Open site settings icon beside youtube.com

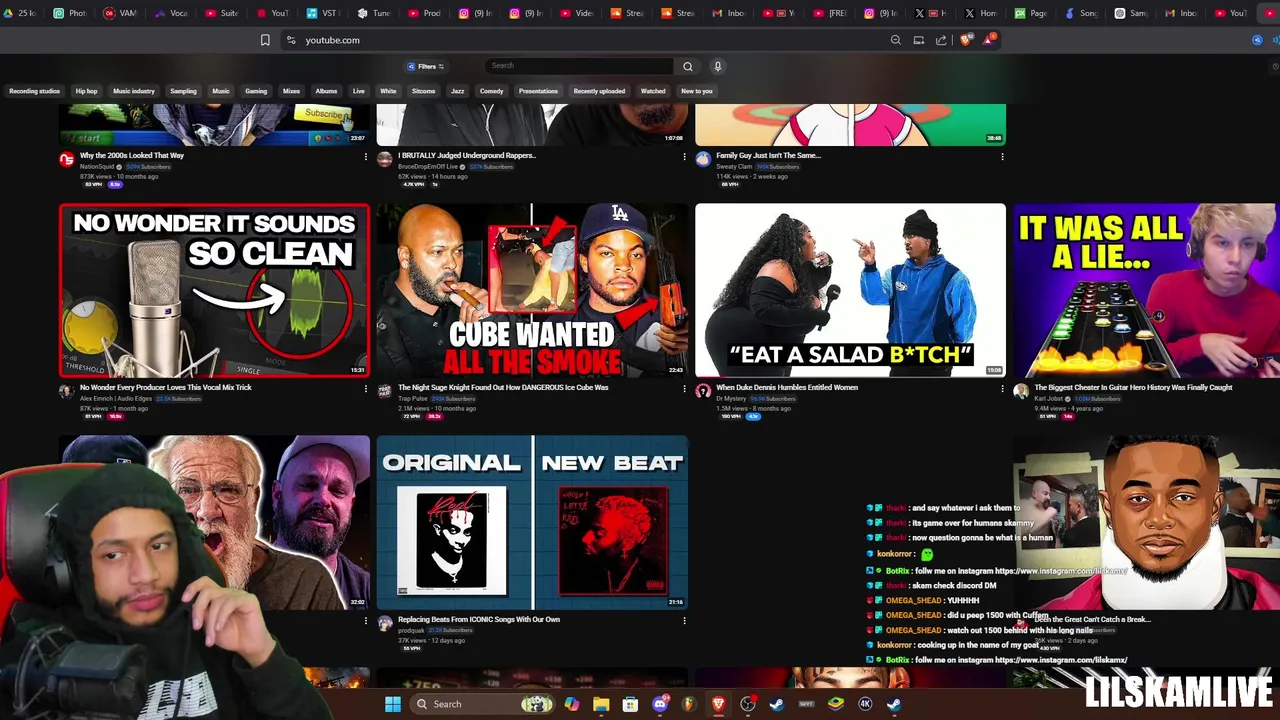(x=291, y=40)
